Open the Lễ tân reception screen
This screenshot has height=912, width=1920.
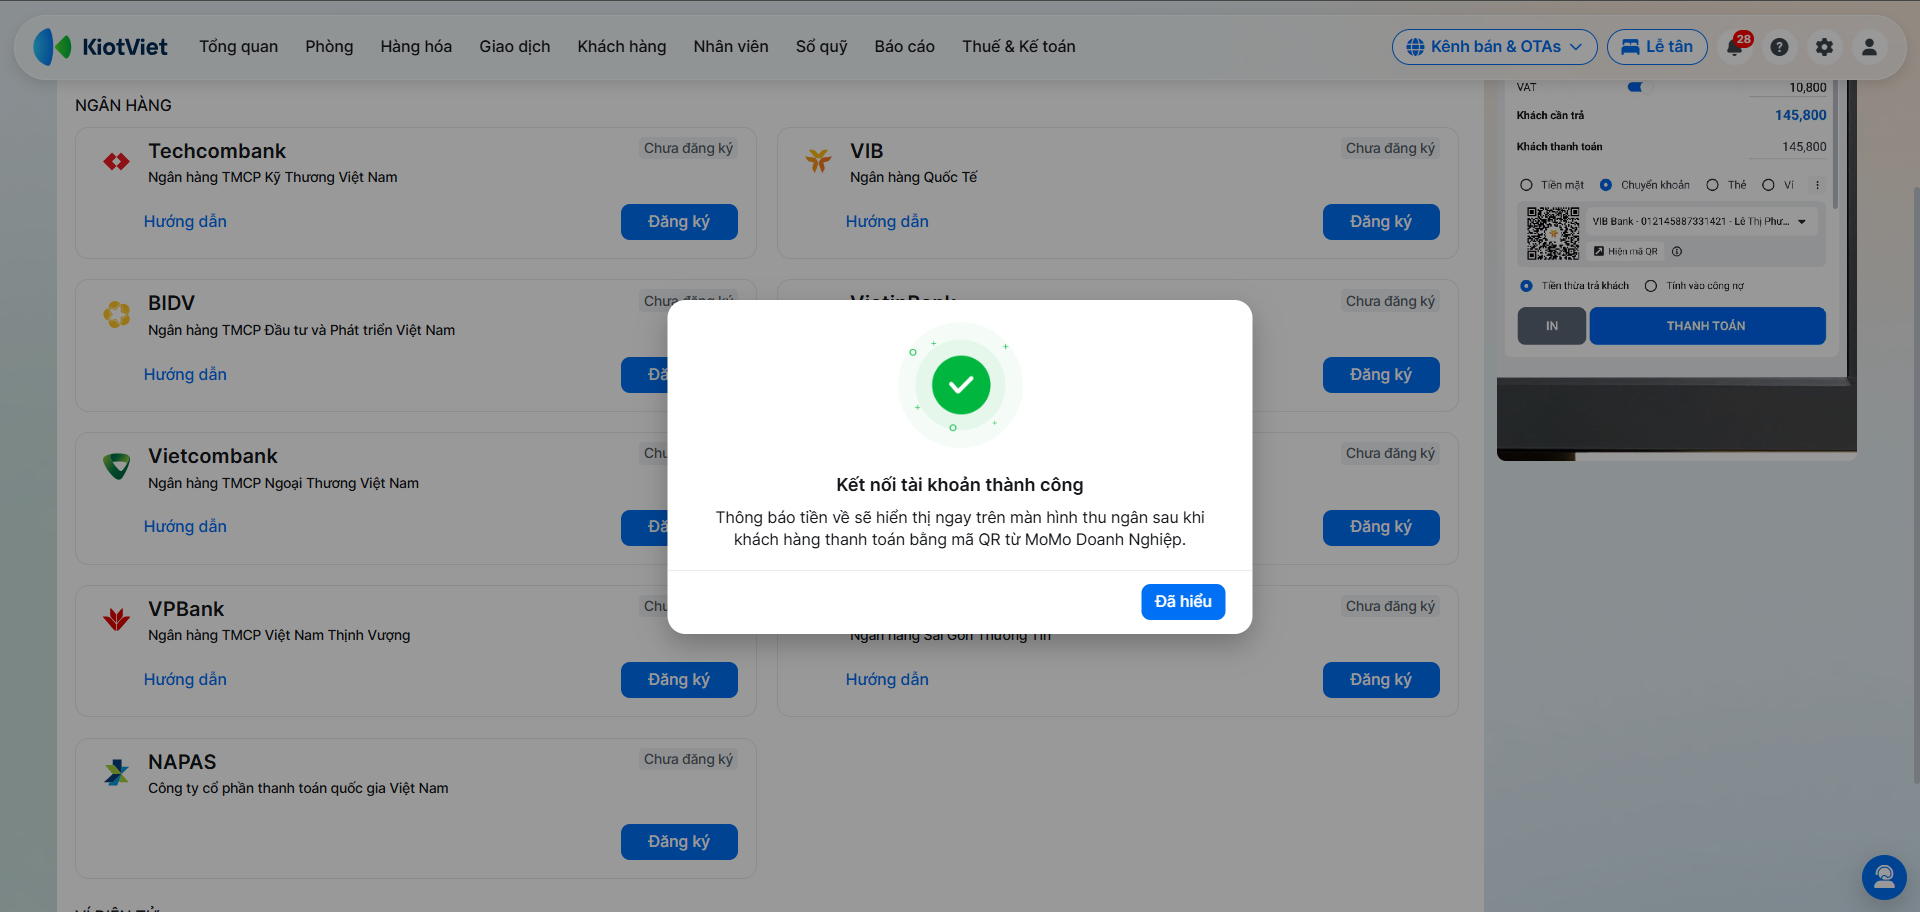[1657, 47]
